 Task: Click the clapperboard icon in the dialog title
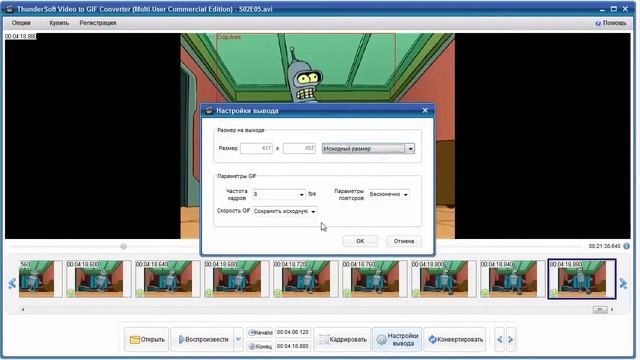(209, 110)
